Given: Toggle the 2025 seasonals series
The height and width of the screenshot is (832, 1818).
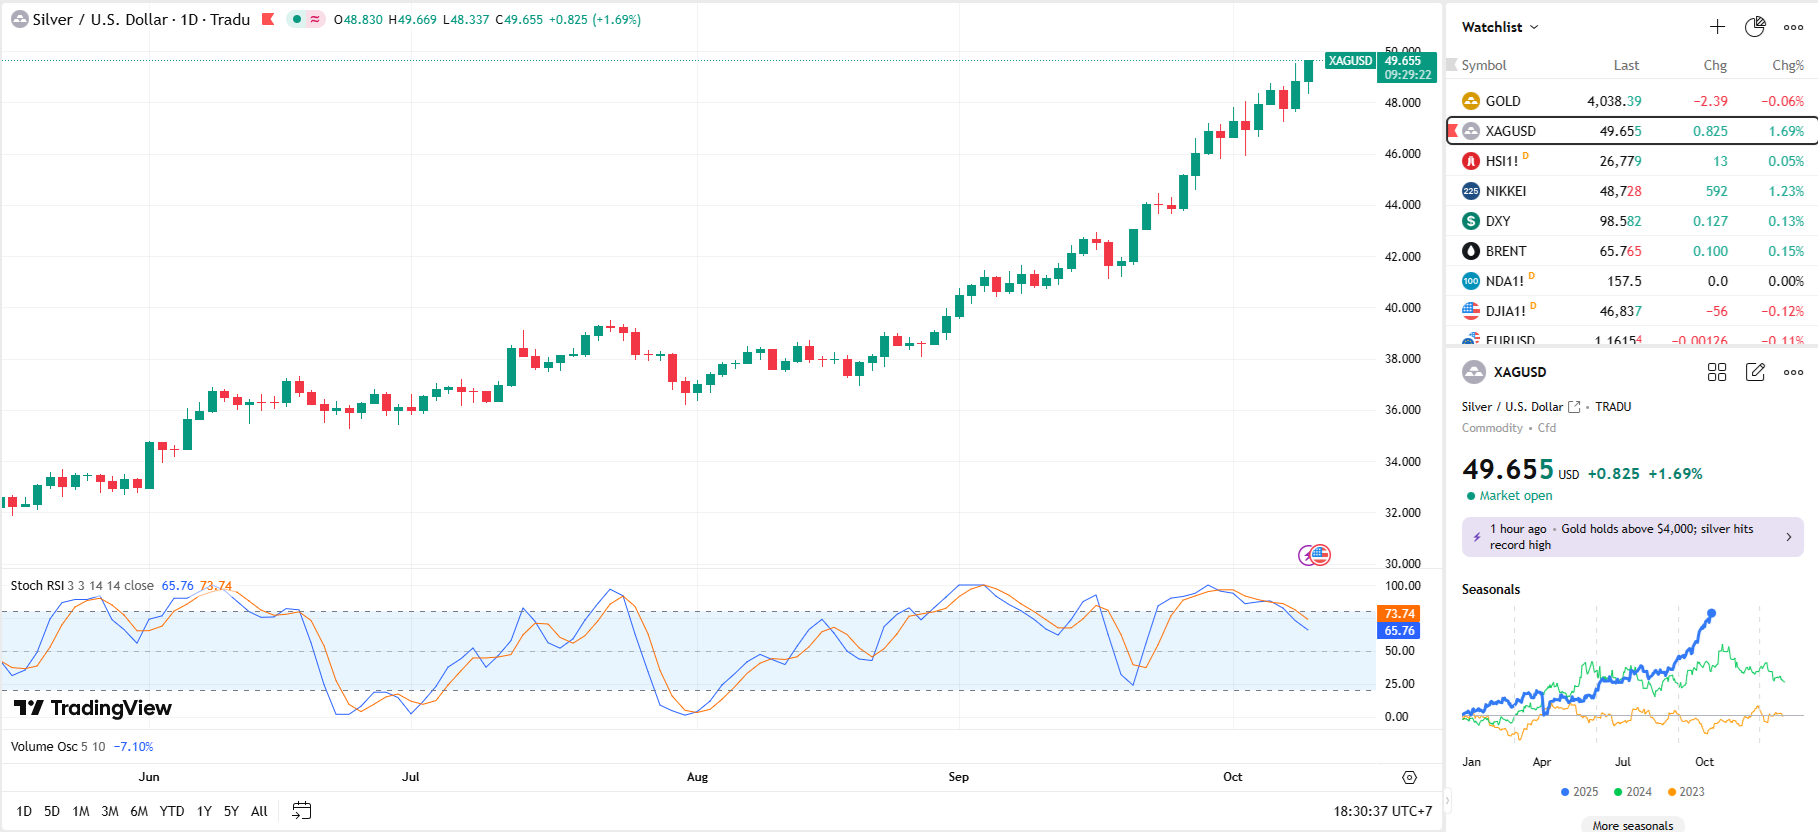Looking at the screenshot, I should (x=1579, y=792).
